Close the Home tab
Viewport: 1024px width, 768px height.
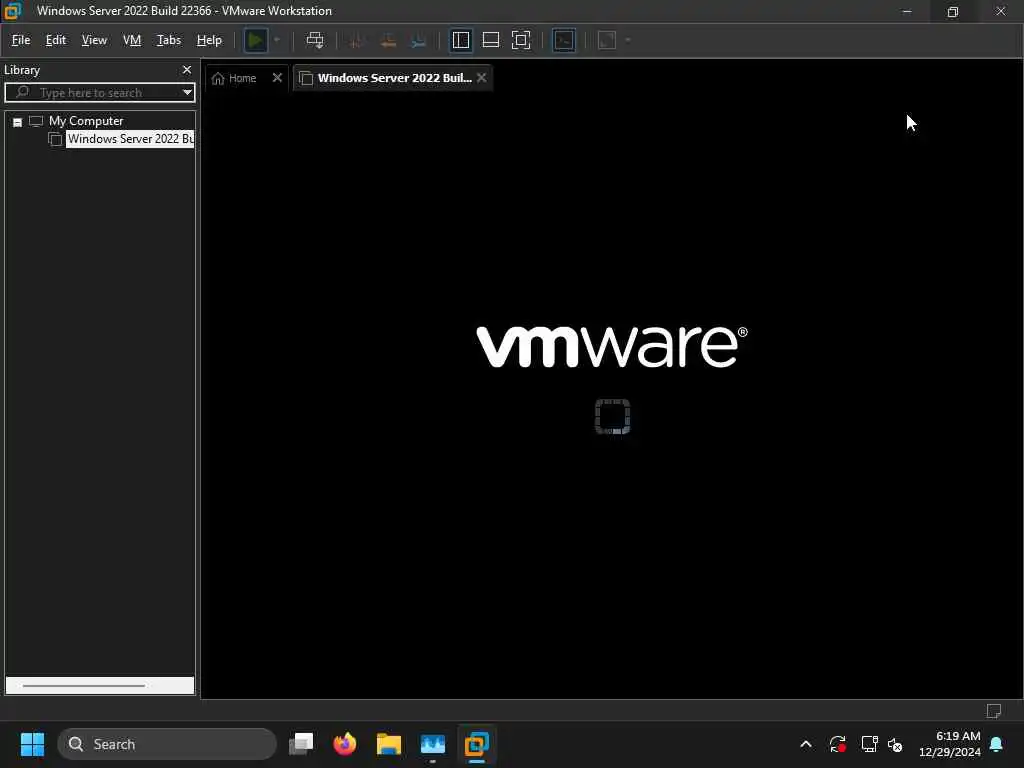point(277,78)
